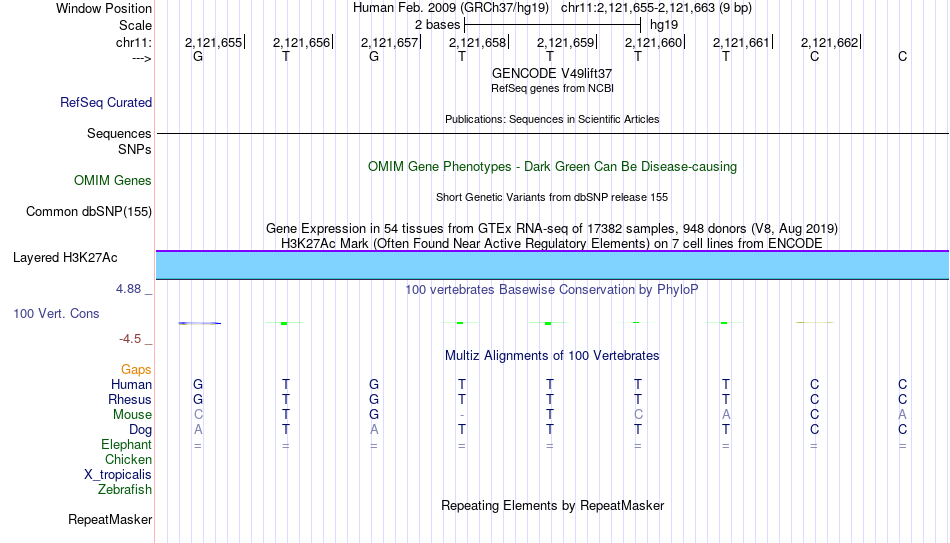
Task: Click the GENCODE V49lift37 track title
Action: 552,73
